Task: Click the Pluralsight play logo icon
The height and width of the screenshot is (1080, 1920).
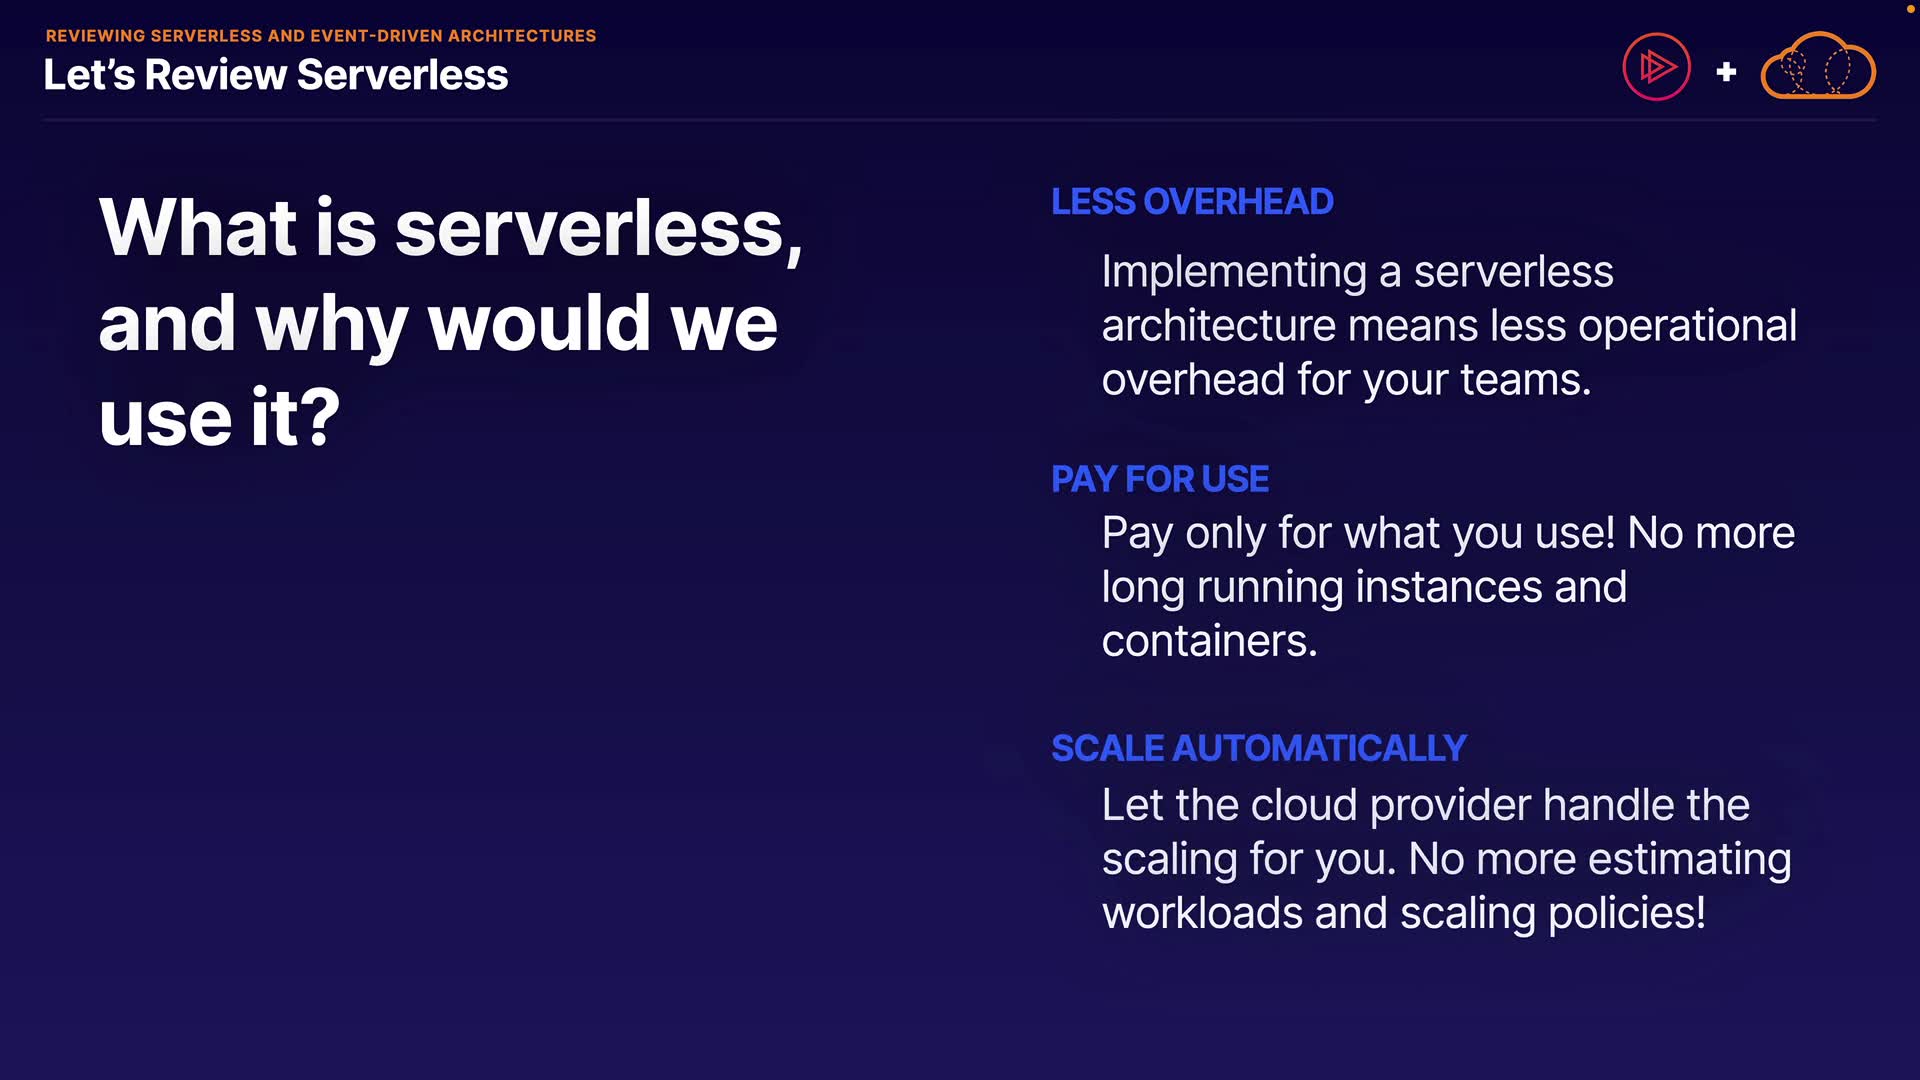Action: 1656,68
